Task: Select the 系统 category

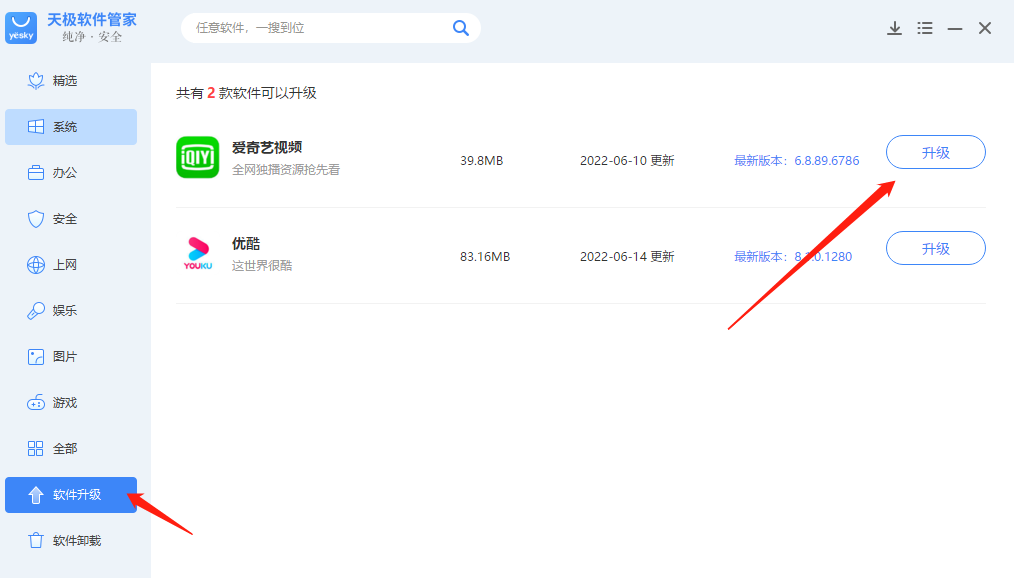Action: (71, 127)
